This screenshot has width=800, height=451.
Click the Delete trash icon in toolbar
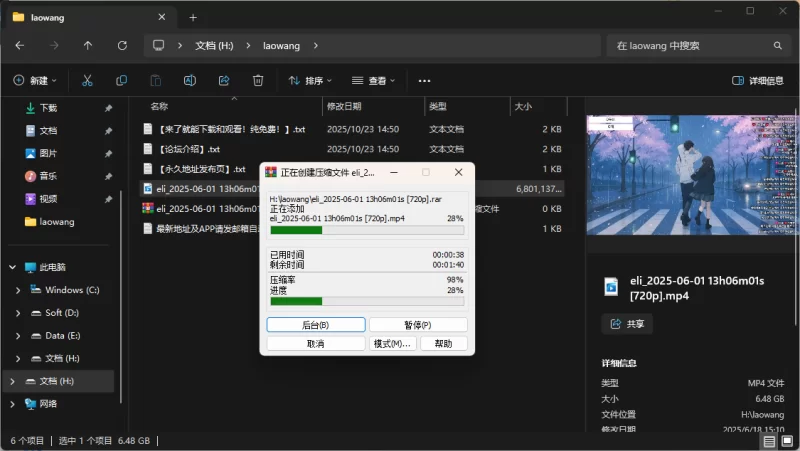(258, 80)
